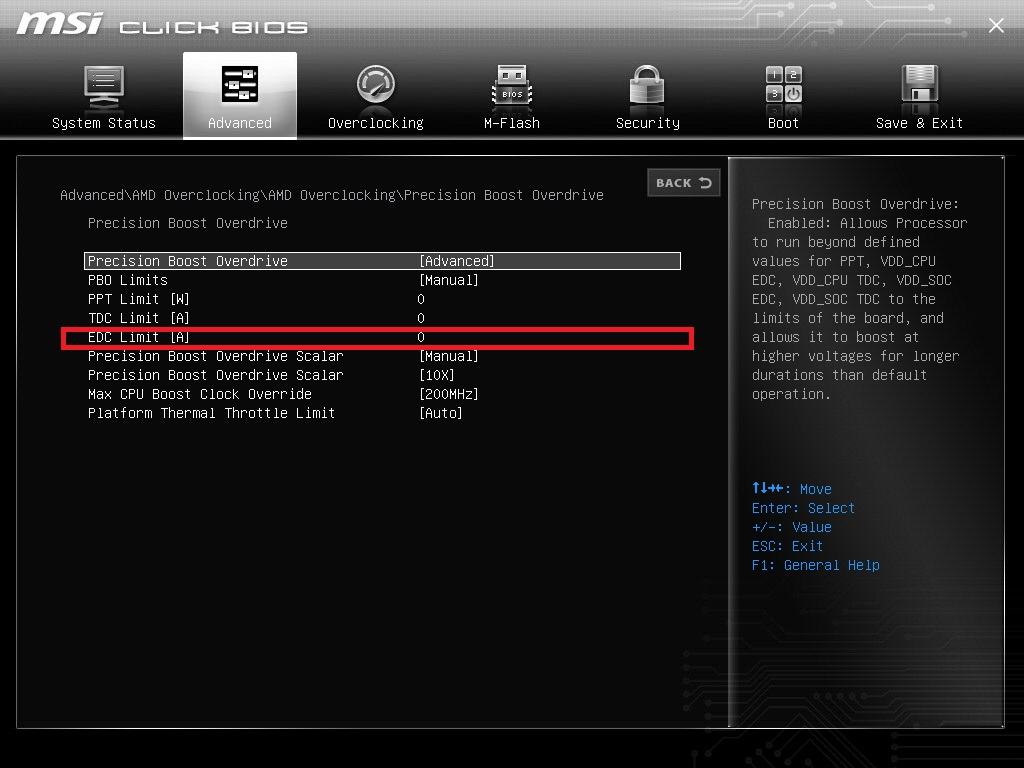Open the M-Flash BIOS chip icon

[512, 86]
